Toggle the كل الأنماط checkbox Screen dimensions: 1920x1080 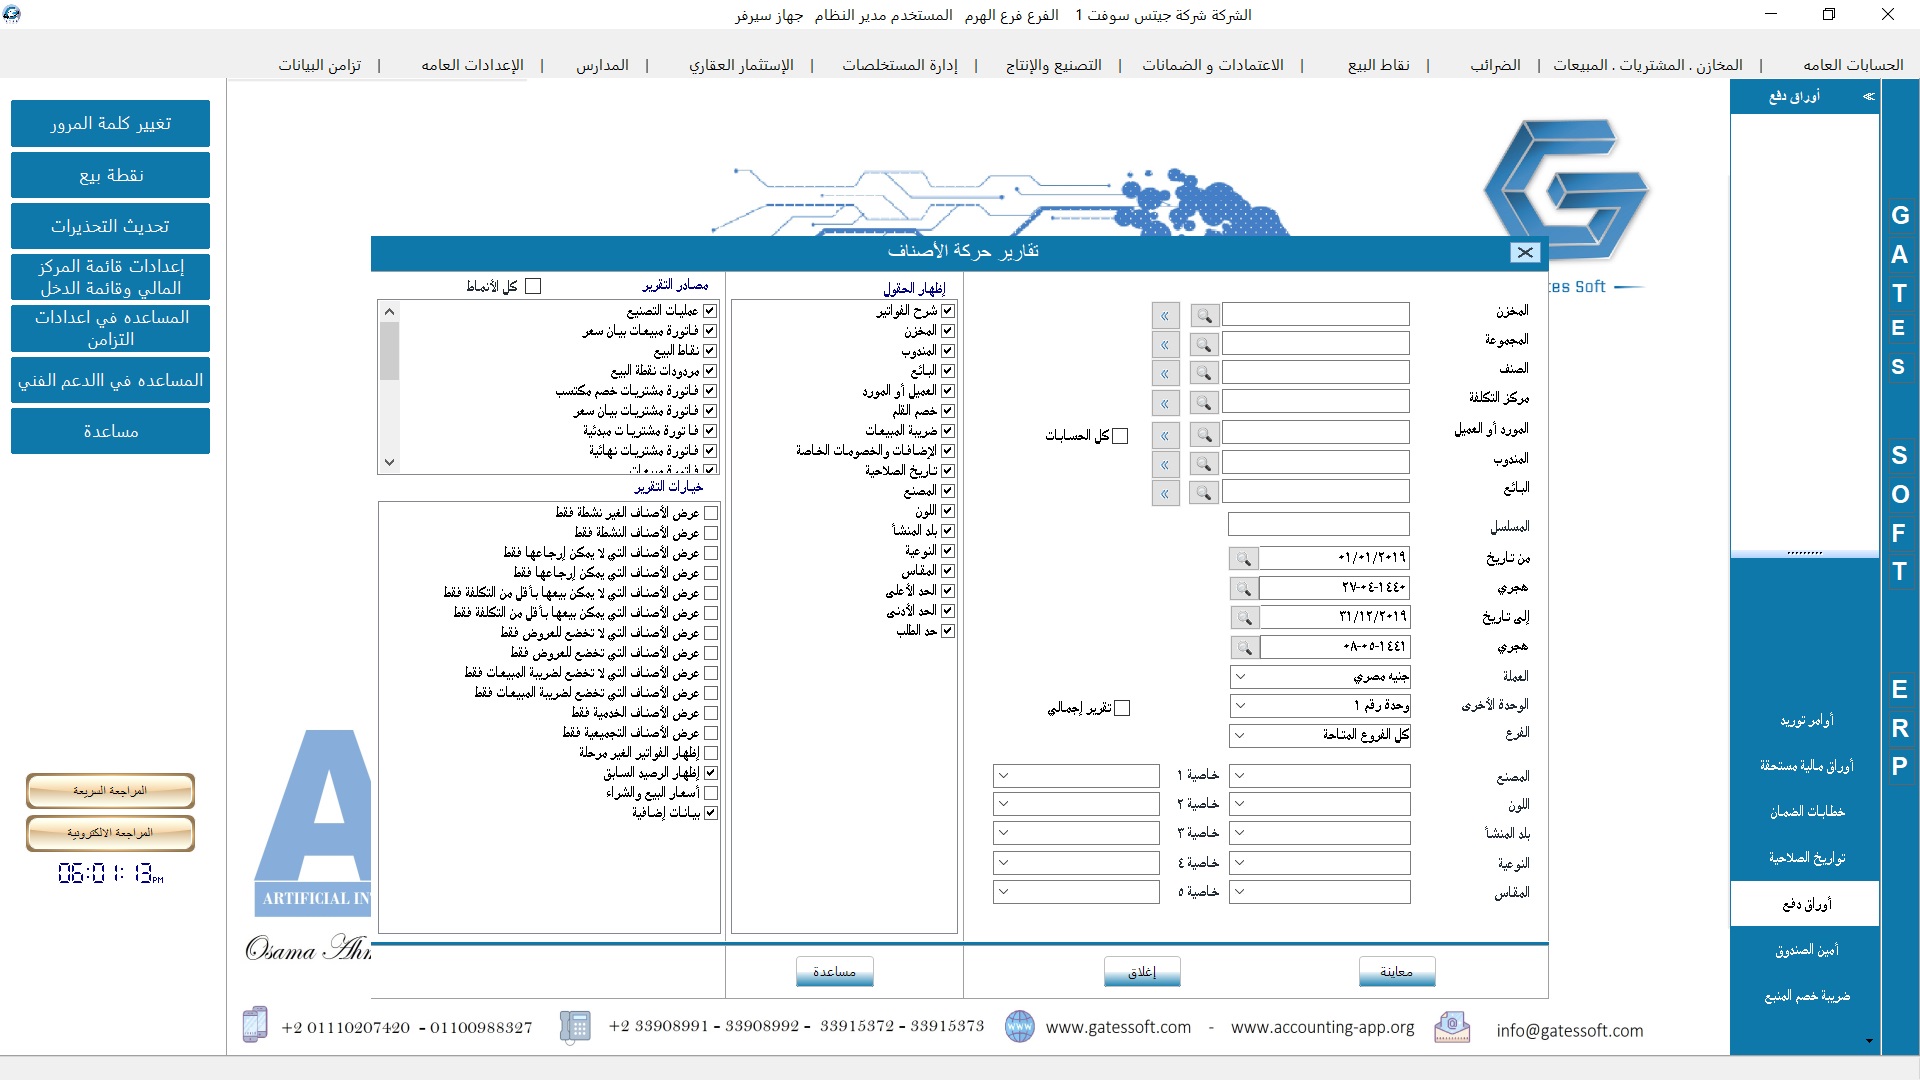click(533, 287)
